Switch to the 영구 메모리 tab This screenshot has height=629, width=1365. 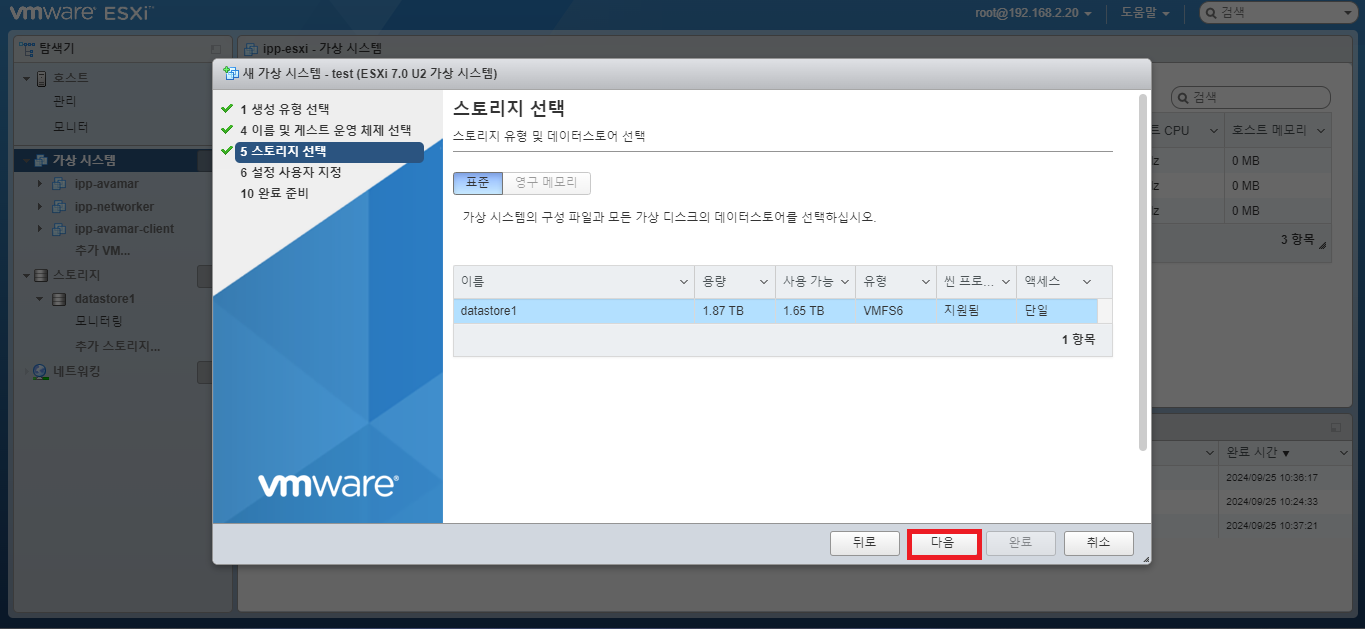[x=546, y=183]
